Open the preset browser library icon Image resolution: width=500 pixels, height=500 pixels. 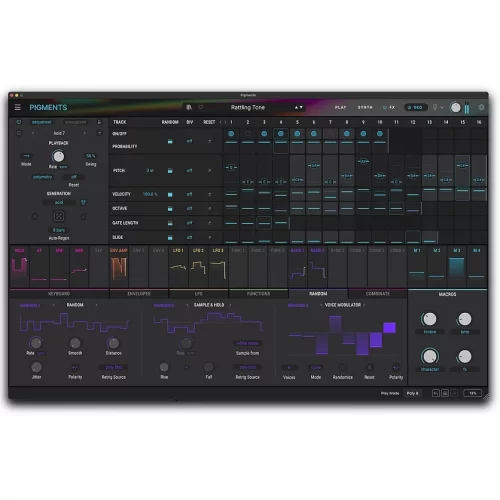point(189,107)
